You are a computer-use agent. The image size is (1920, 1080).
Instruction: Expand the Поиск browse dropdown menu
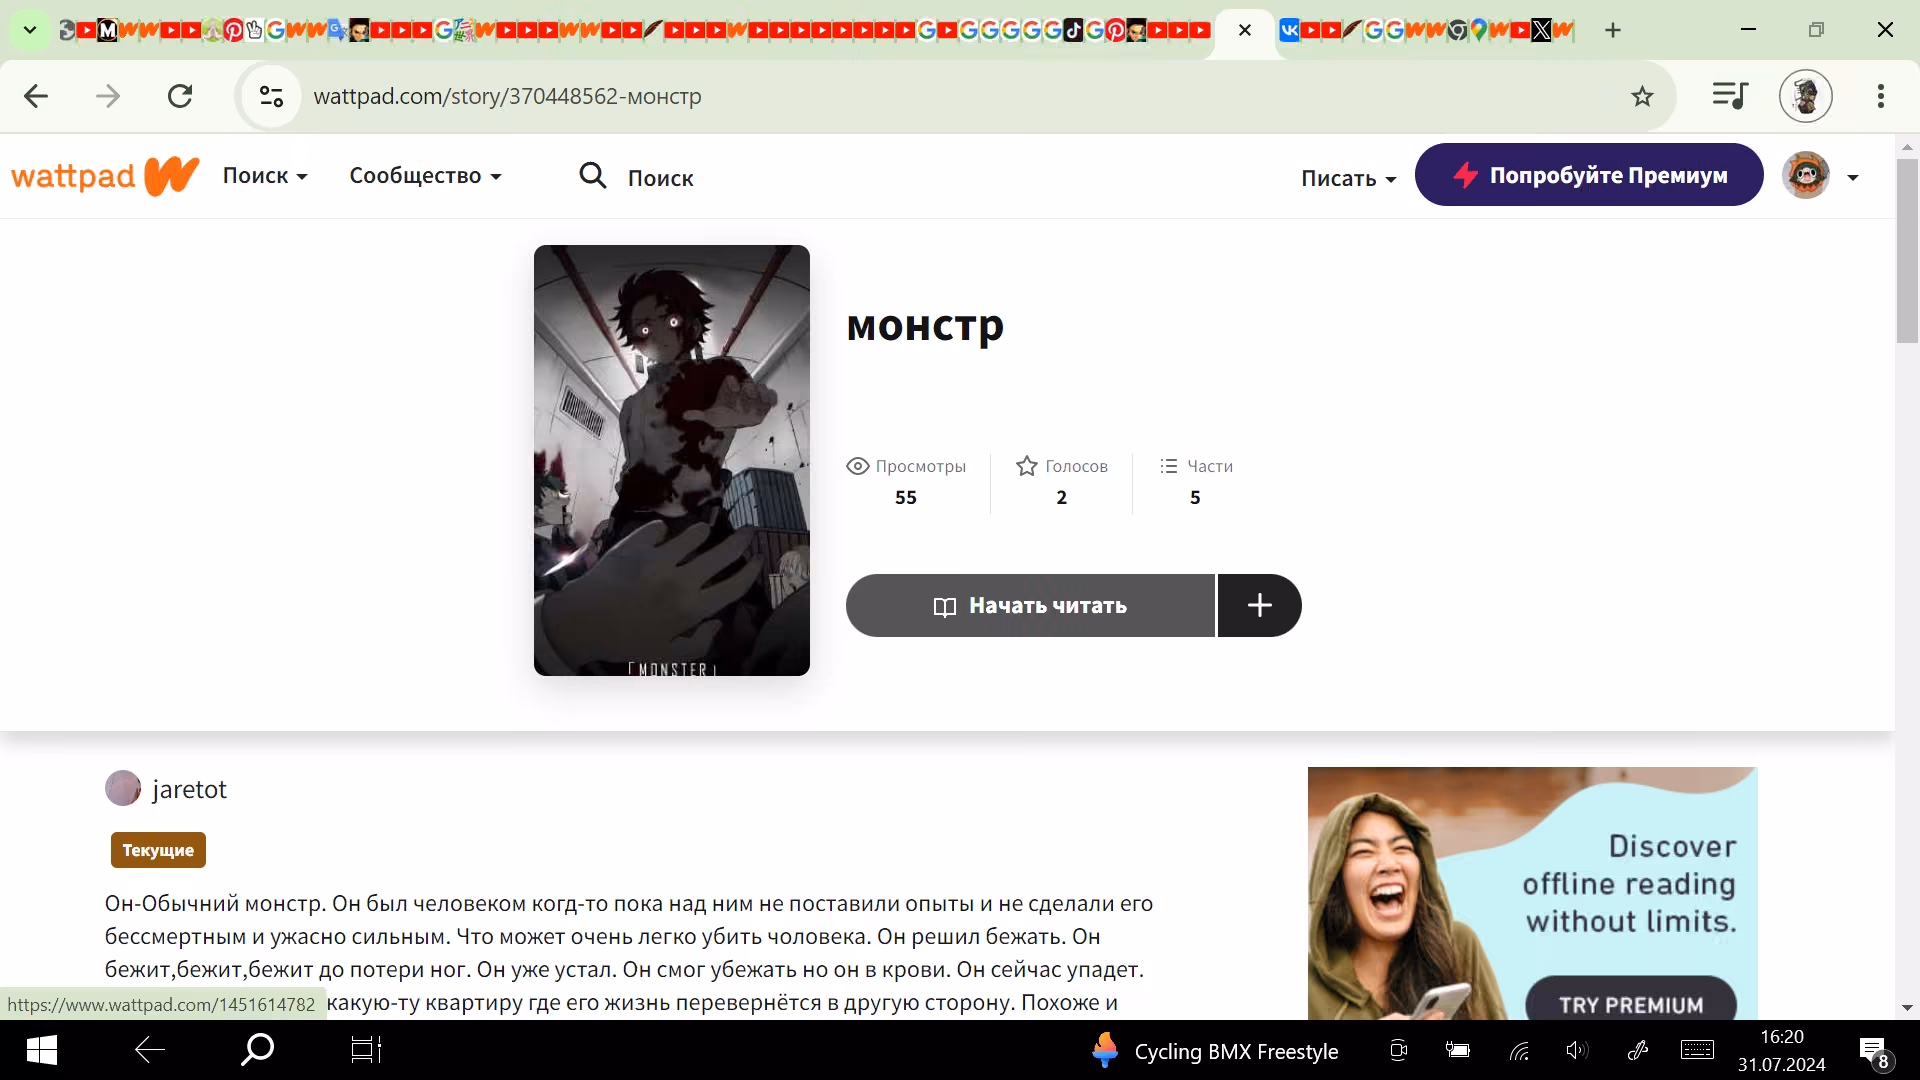point(265,176)
